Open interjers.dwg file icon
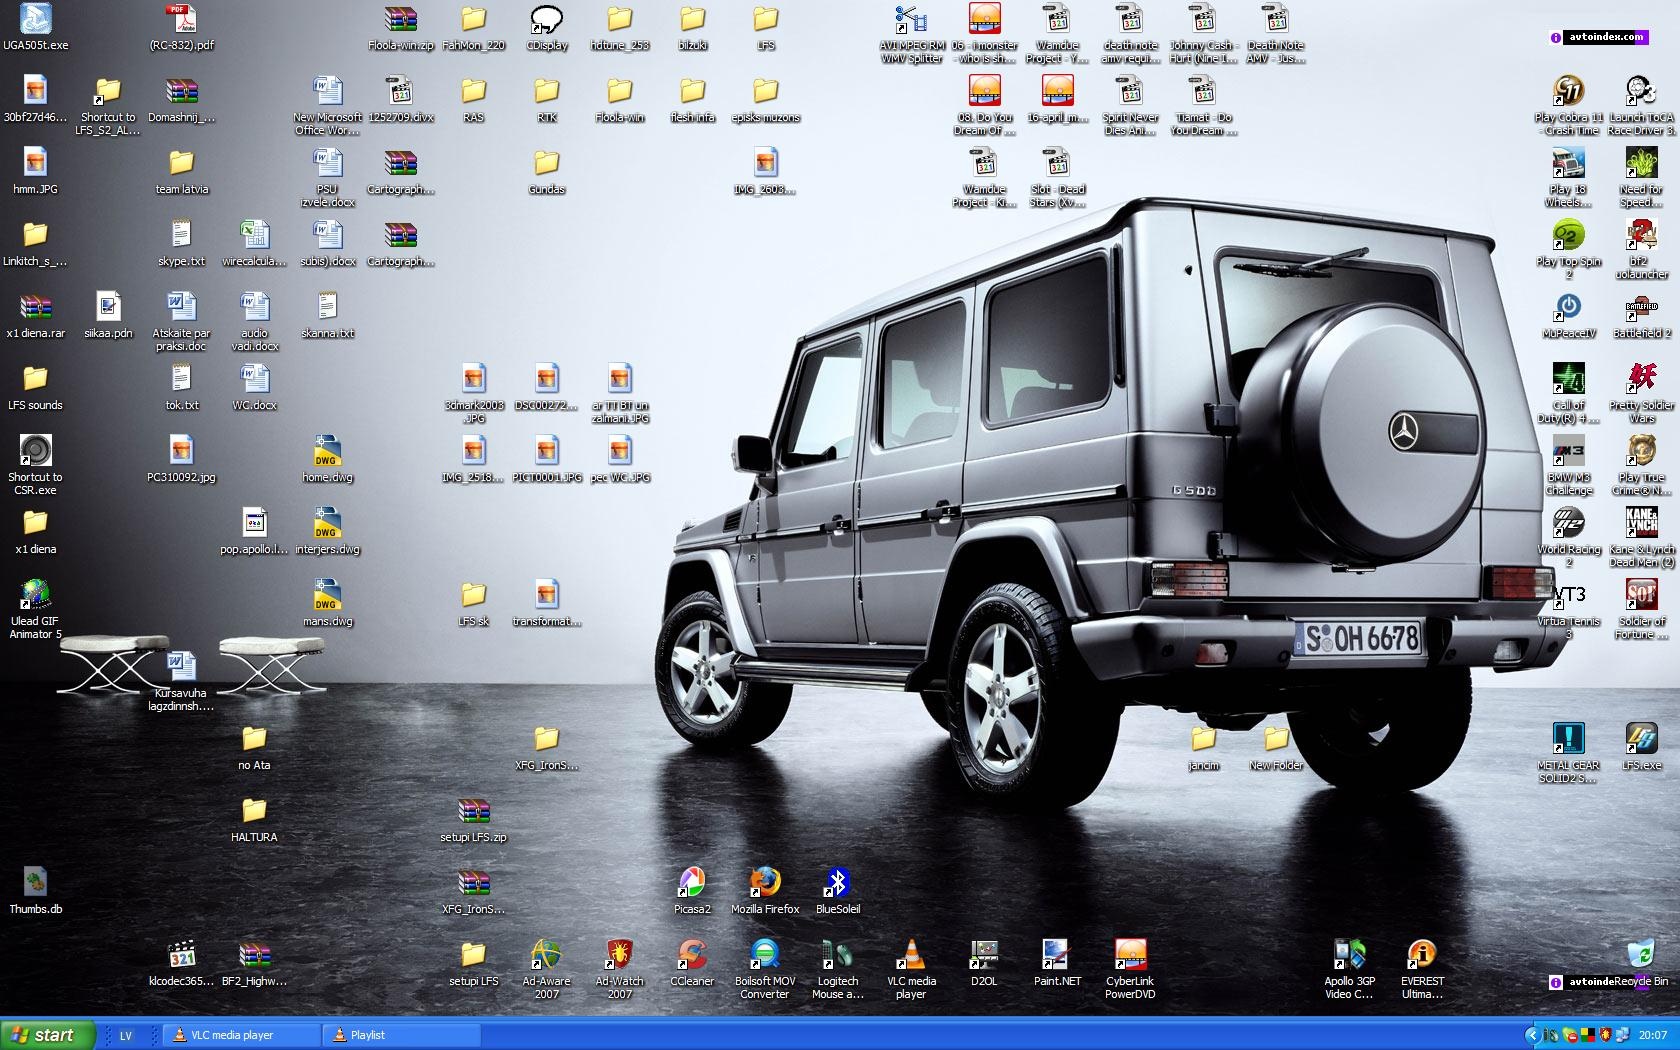Screen dimensions: 1680x1050 click(x=327, y=522)
